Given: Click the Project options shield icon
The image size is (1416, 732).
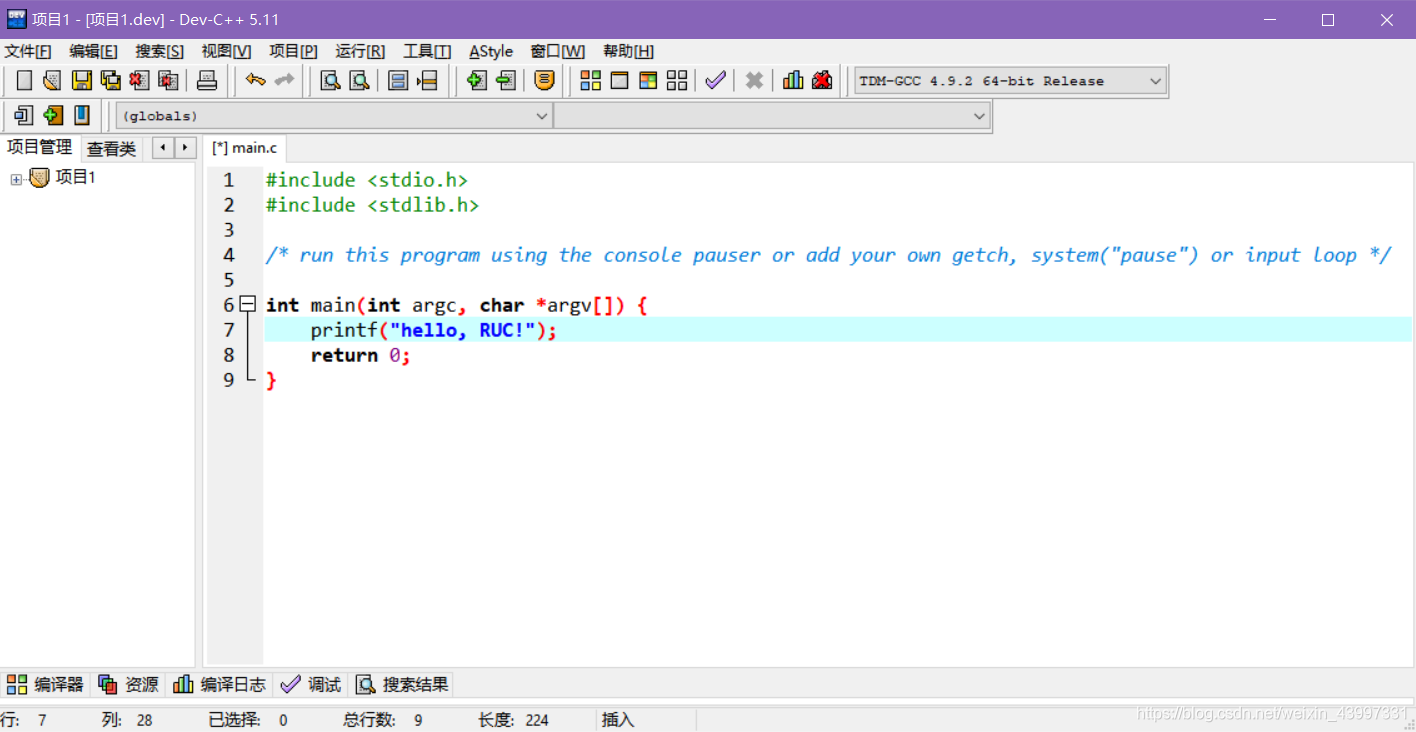Looking at the screenshot, I should [544, 81].
